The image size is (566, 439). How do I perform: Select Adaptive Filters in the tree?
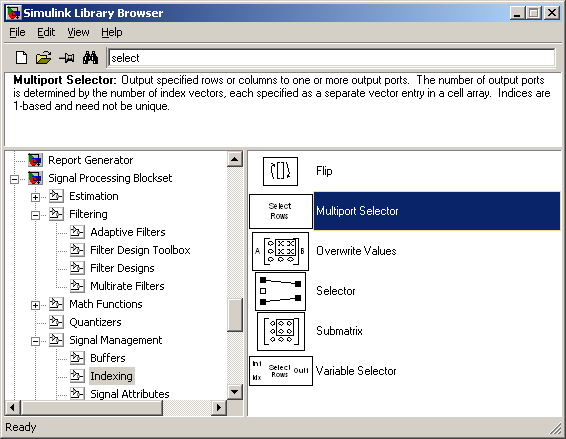coord(128,232)
